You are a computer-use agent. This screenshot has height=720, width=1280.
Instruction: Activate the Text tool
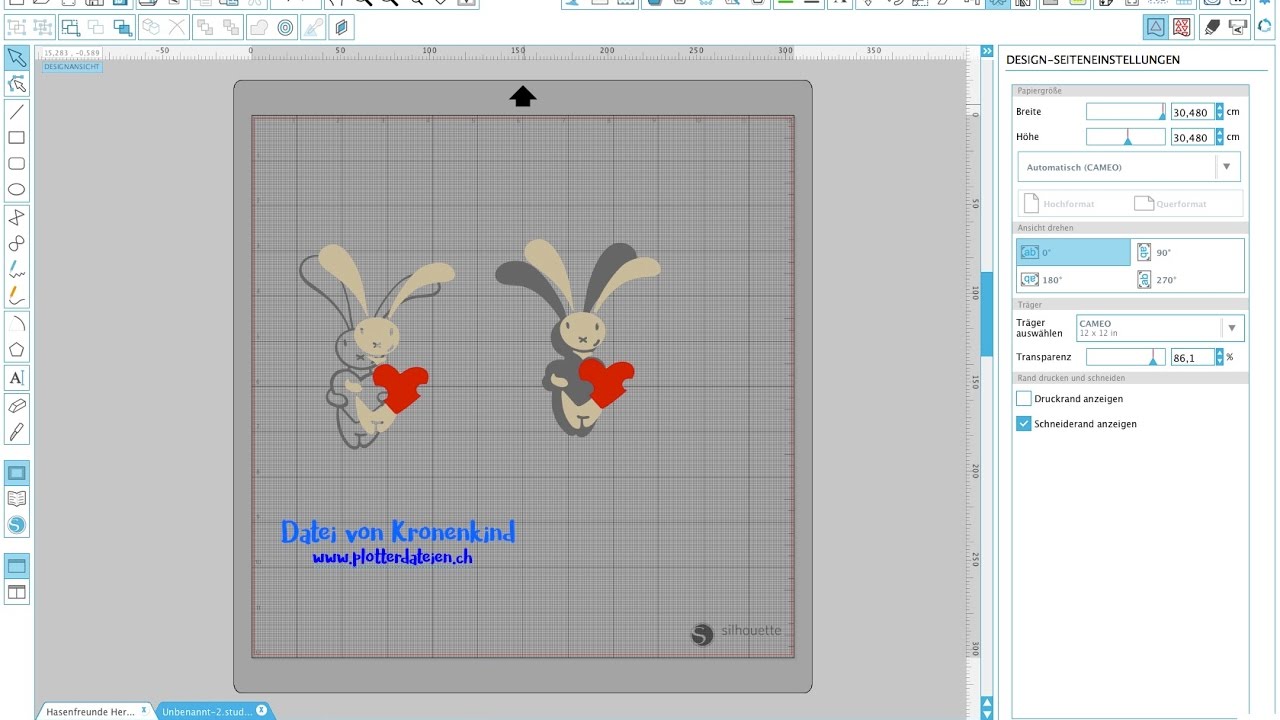(x=17, y=378)
